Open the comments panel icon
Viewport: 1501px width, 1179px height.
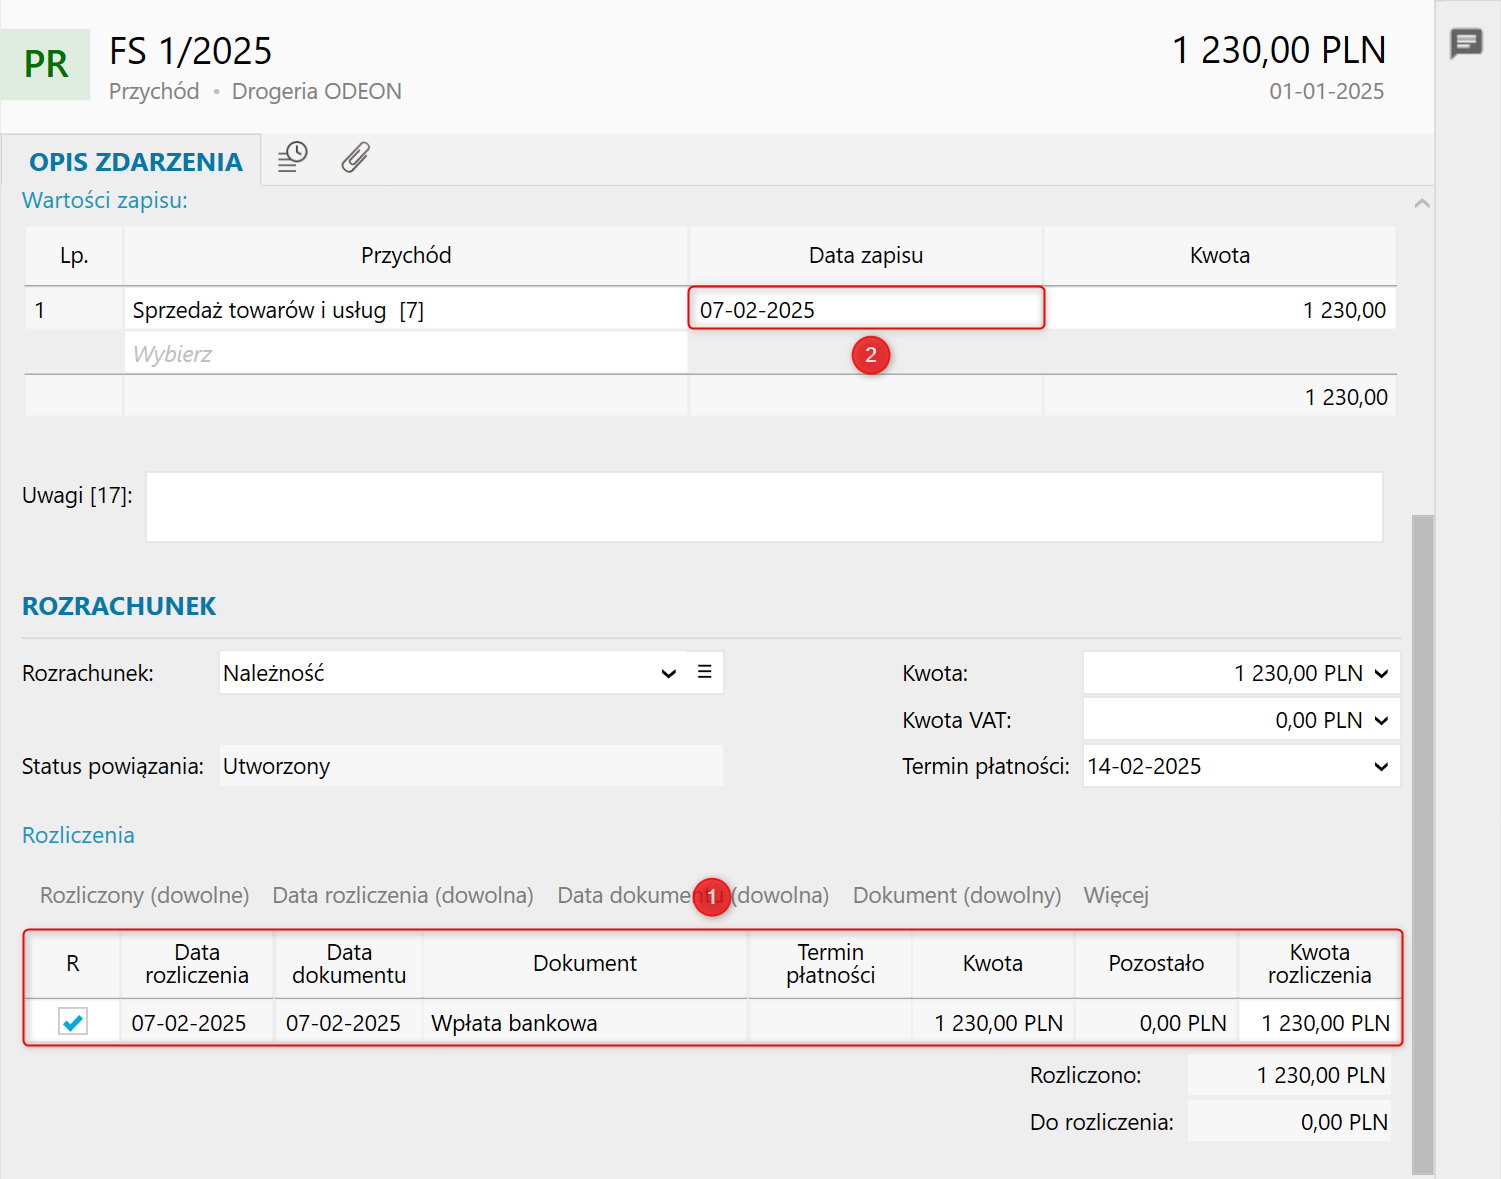1466,43
